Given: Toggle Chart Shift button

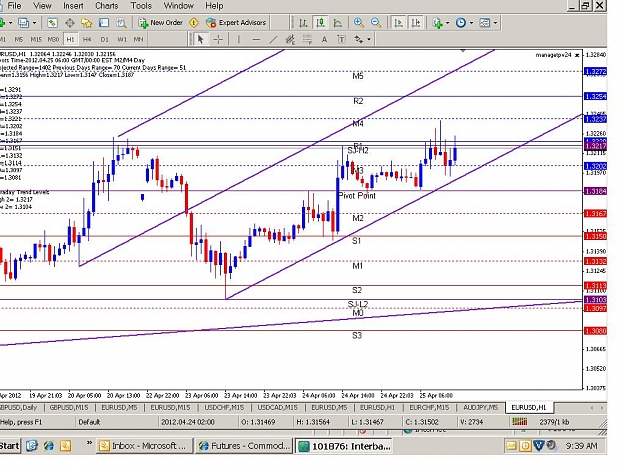Looking at the screenshot, I should point(415,23).
